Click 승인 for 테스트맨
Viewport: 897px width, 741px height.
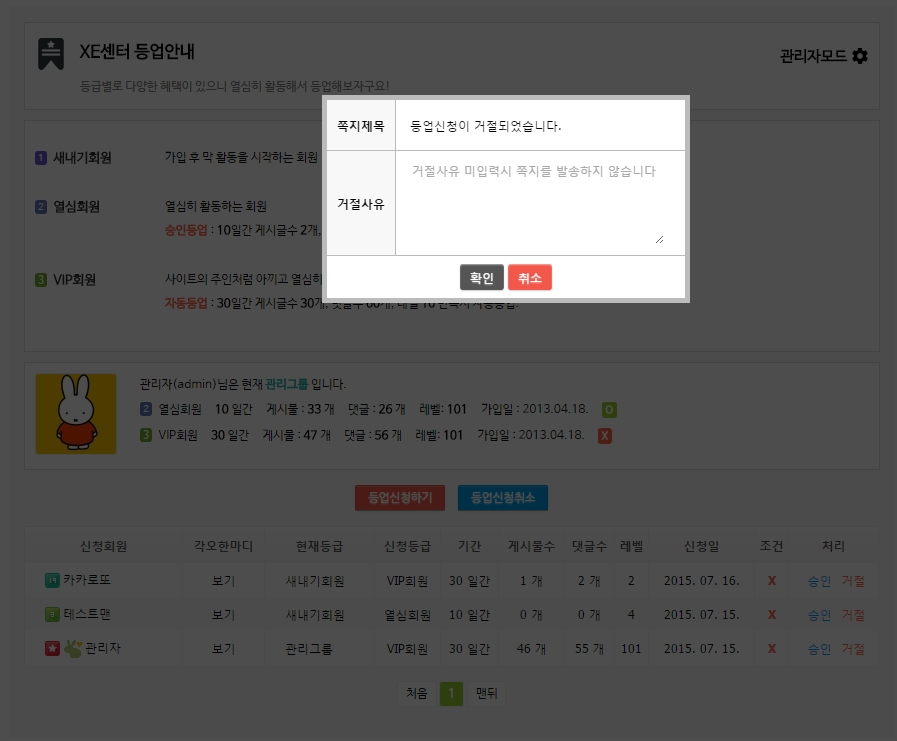click(x=819, y=615)
